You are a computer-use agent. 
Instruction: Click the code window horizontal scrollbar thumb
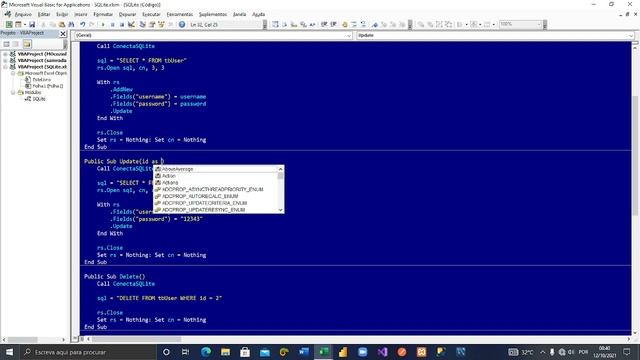(136, 339)
